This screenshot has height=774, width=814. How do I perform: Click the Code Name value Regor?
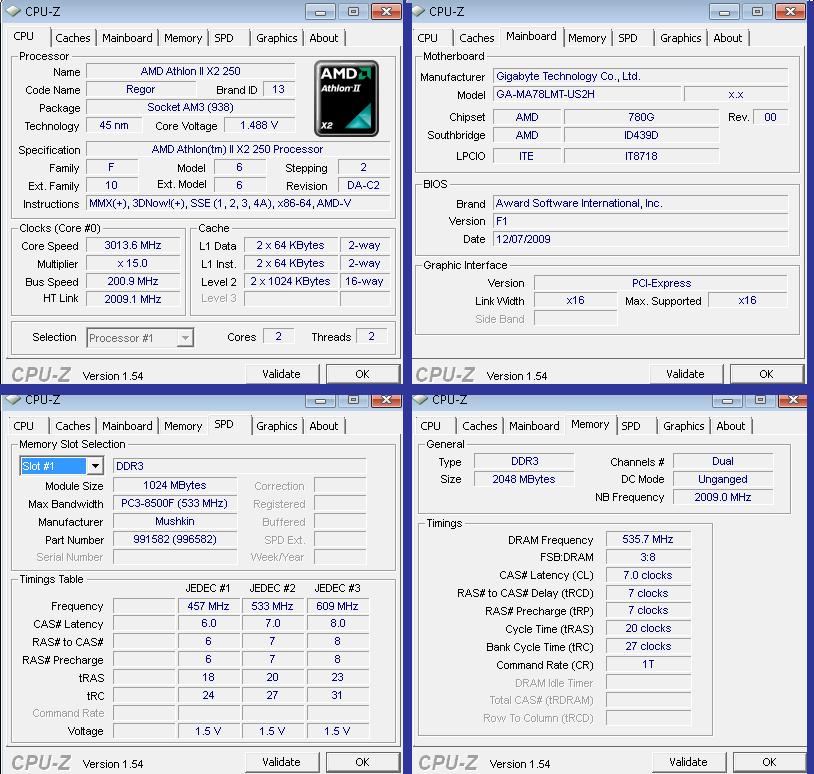141,89
